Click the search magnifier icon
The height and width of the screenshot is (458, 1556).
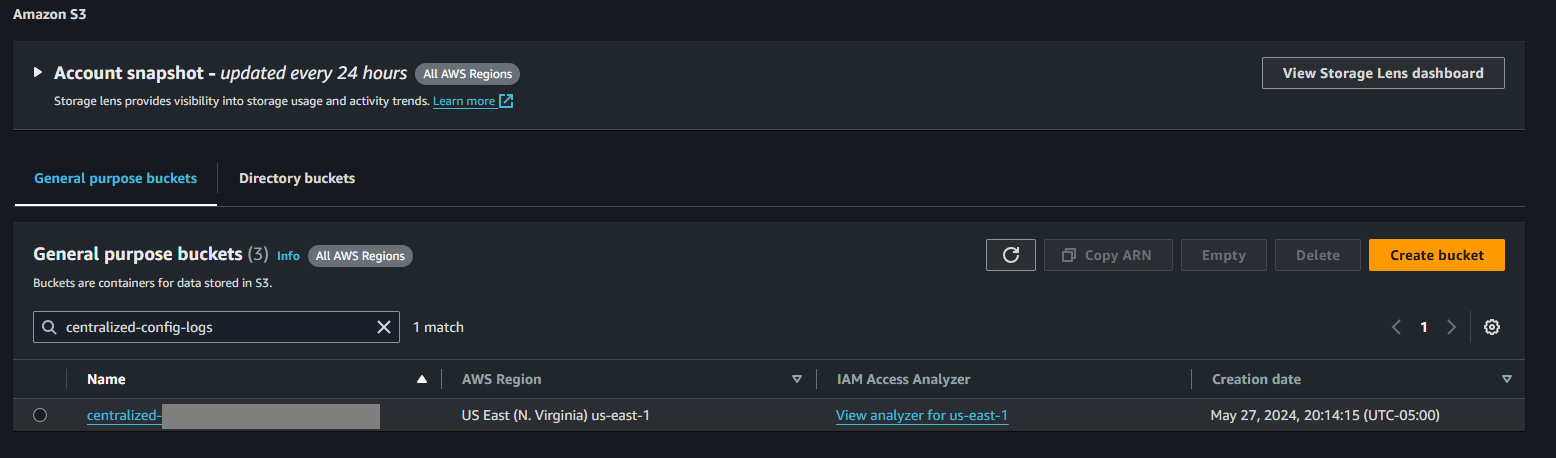tap(49, 327)
